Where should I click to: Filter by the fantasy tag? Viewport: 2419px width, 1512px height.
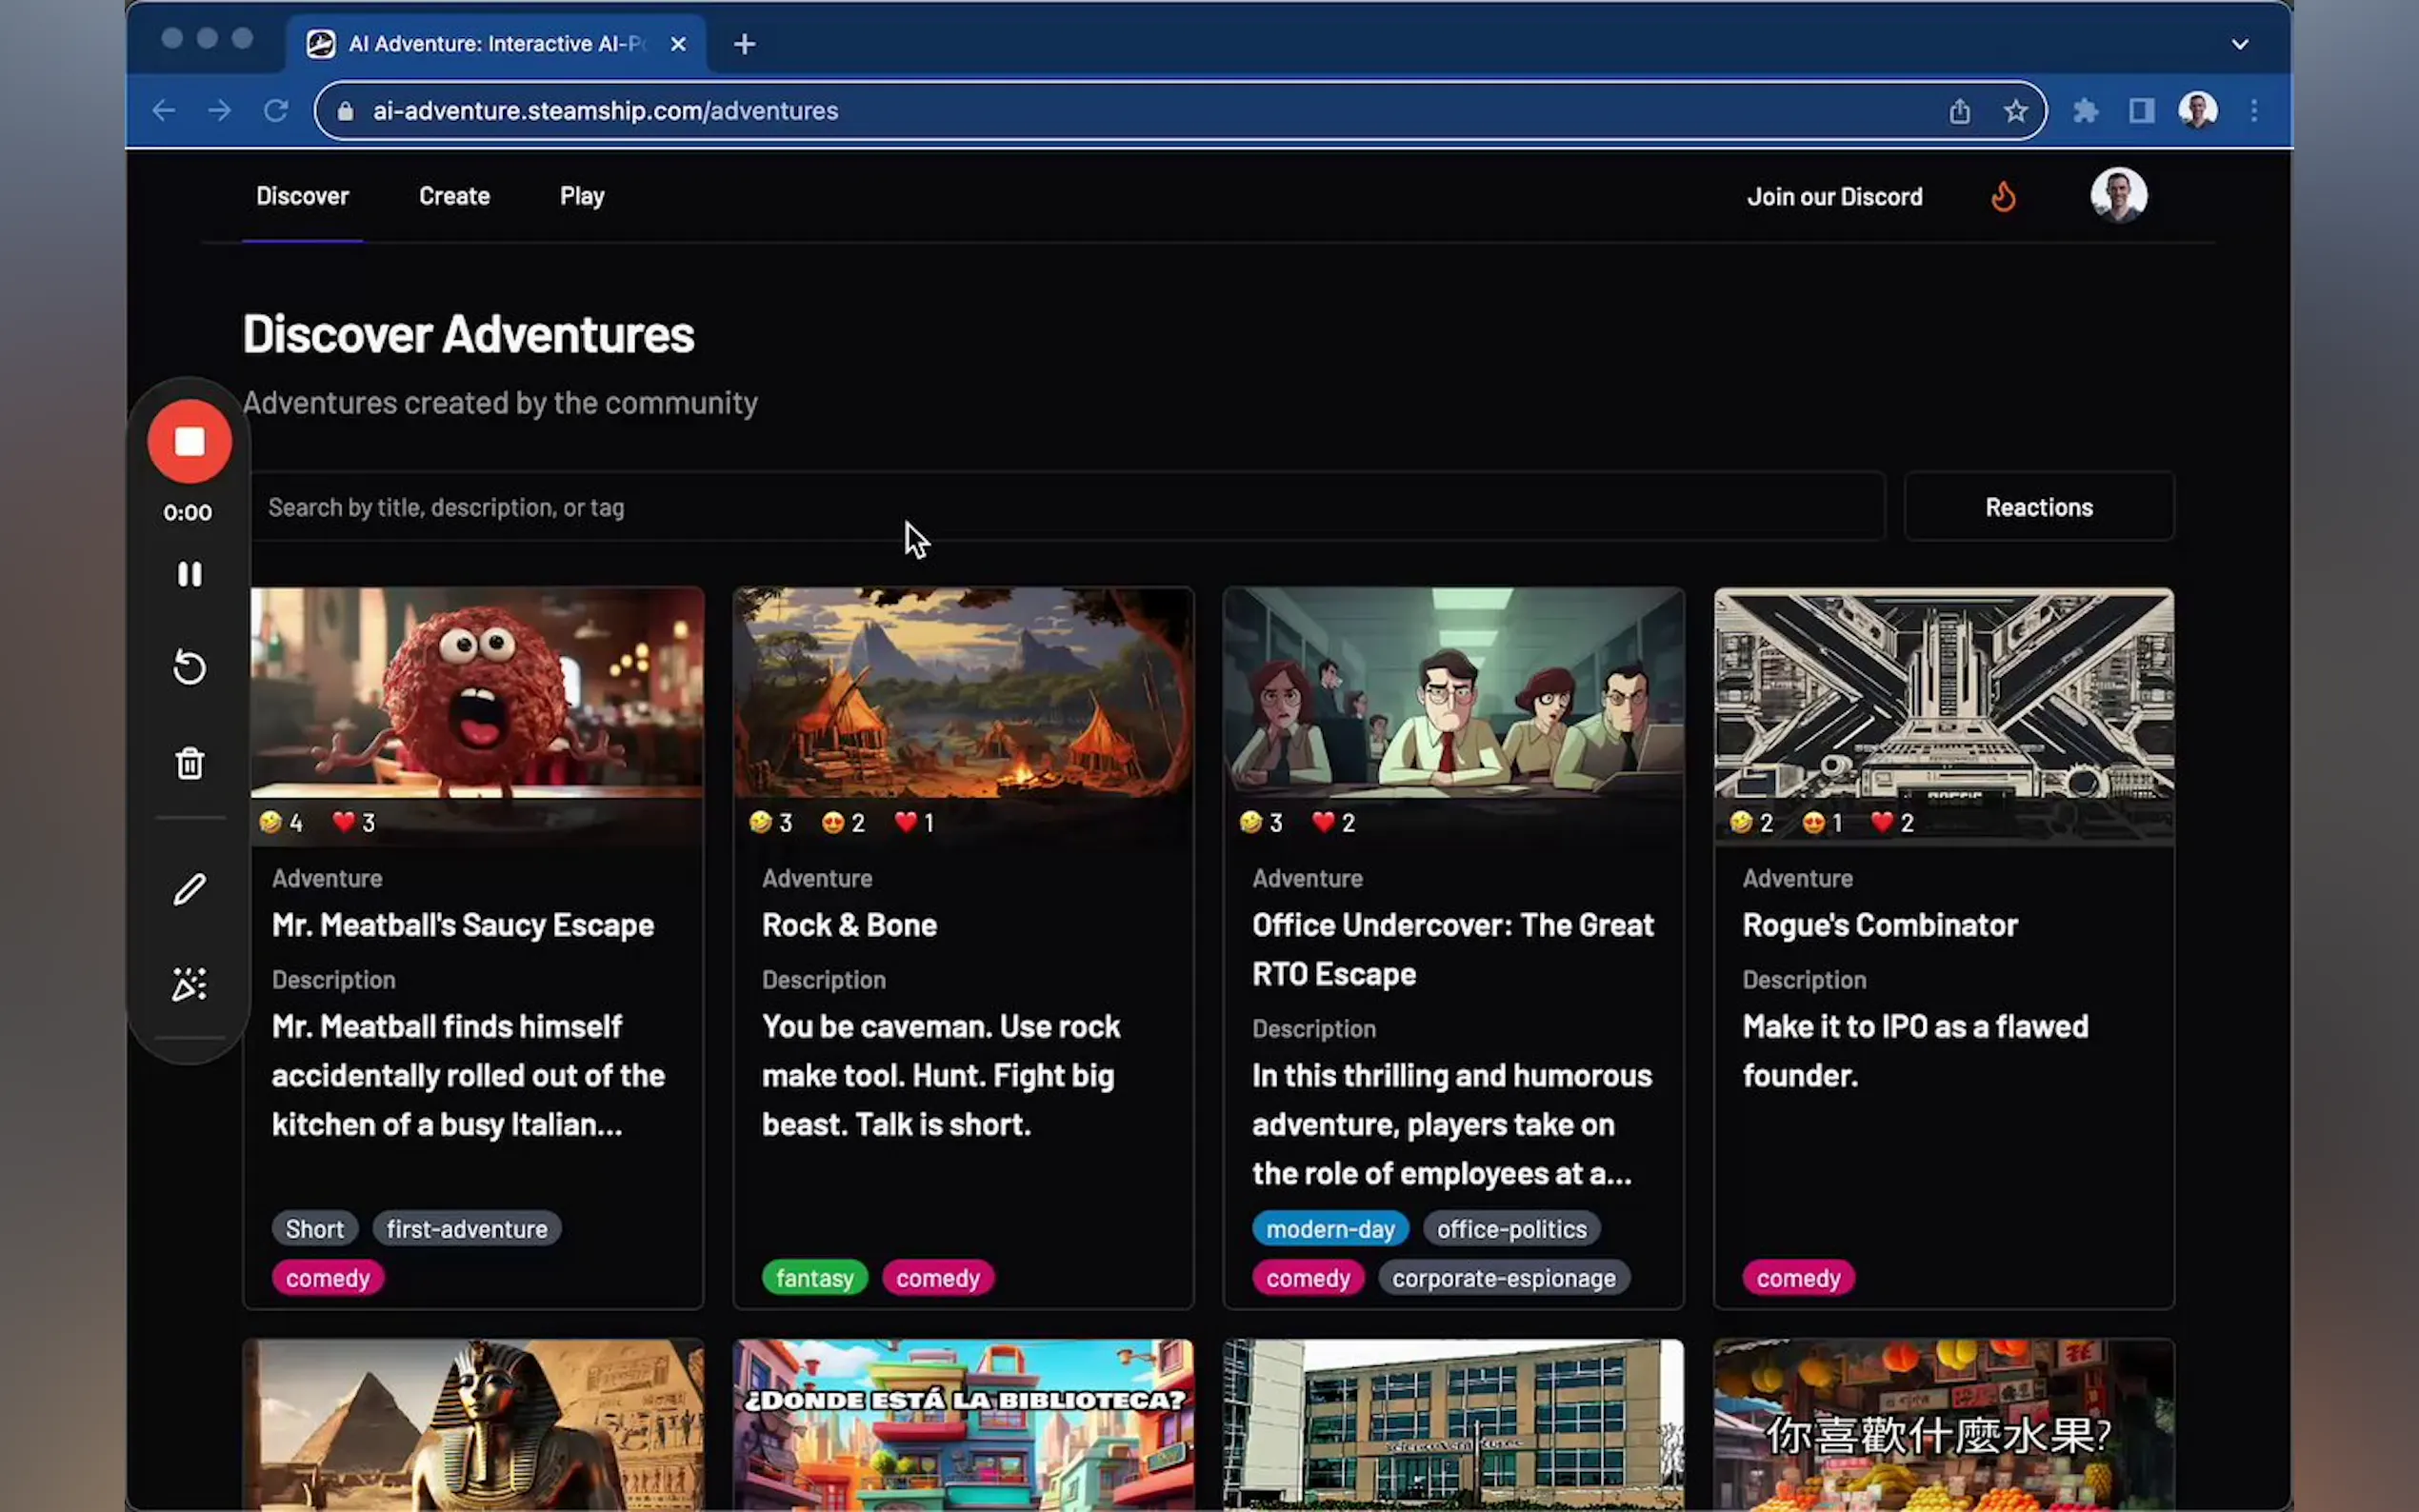[814, 1278]
